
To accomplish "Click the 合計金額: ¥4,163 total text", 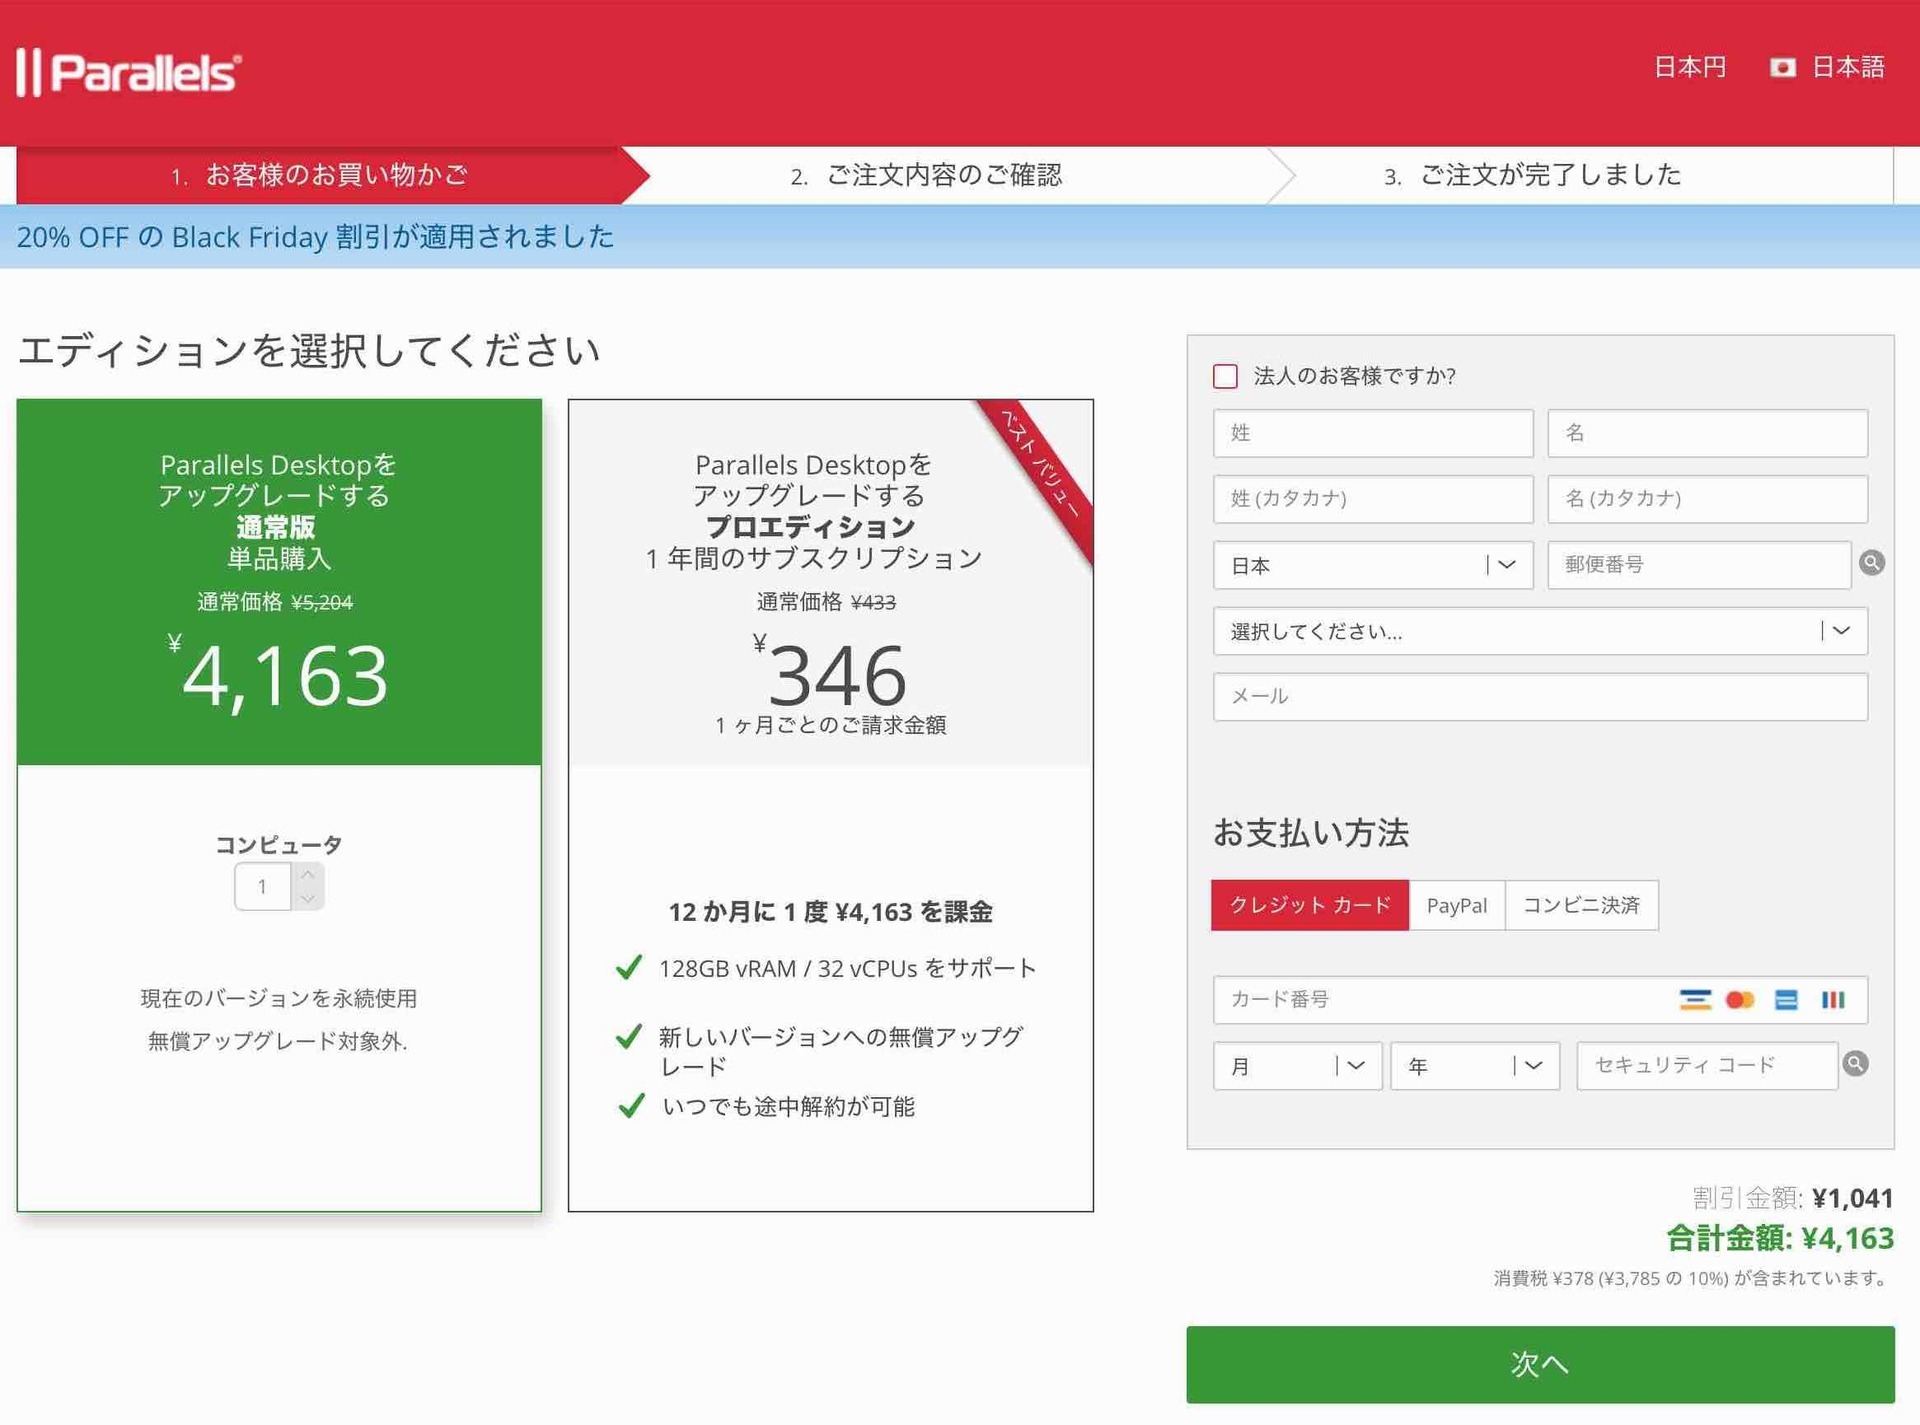I will click(x=1780, y=1238).
